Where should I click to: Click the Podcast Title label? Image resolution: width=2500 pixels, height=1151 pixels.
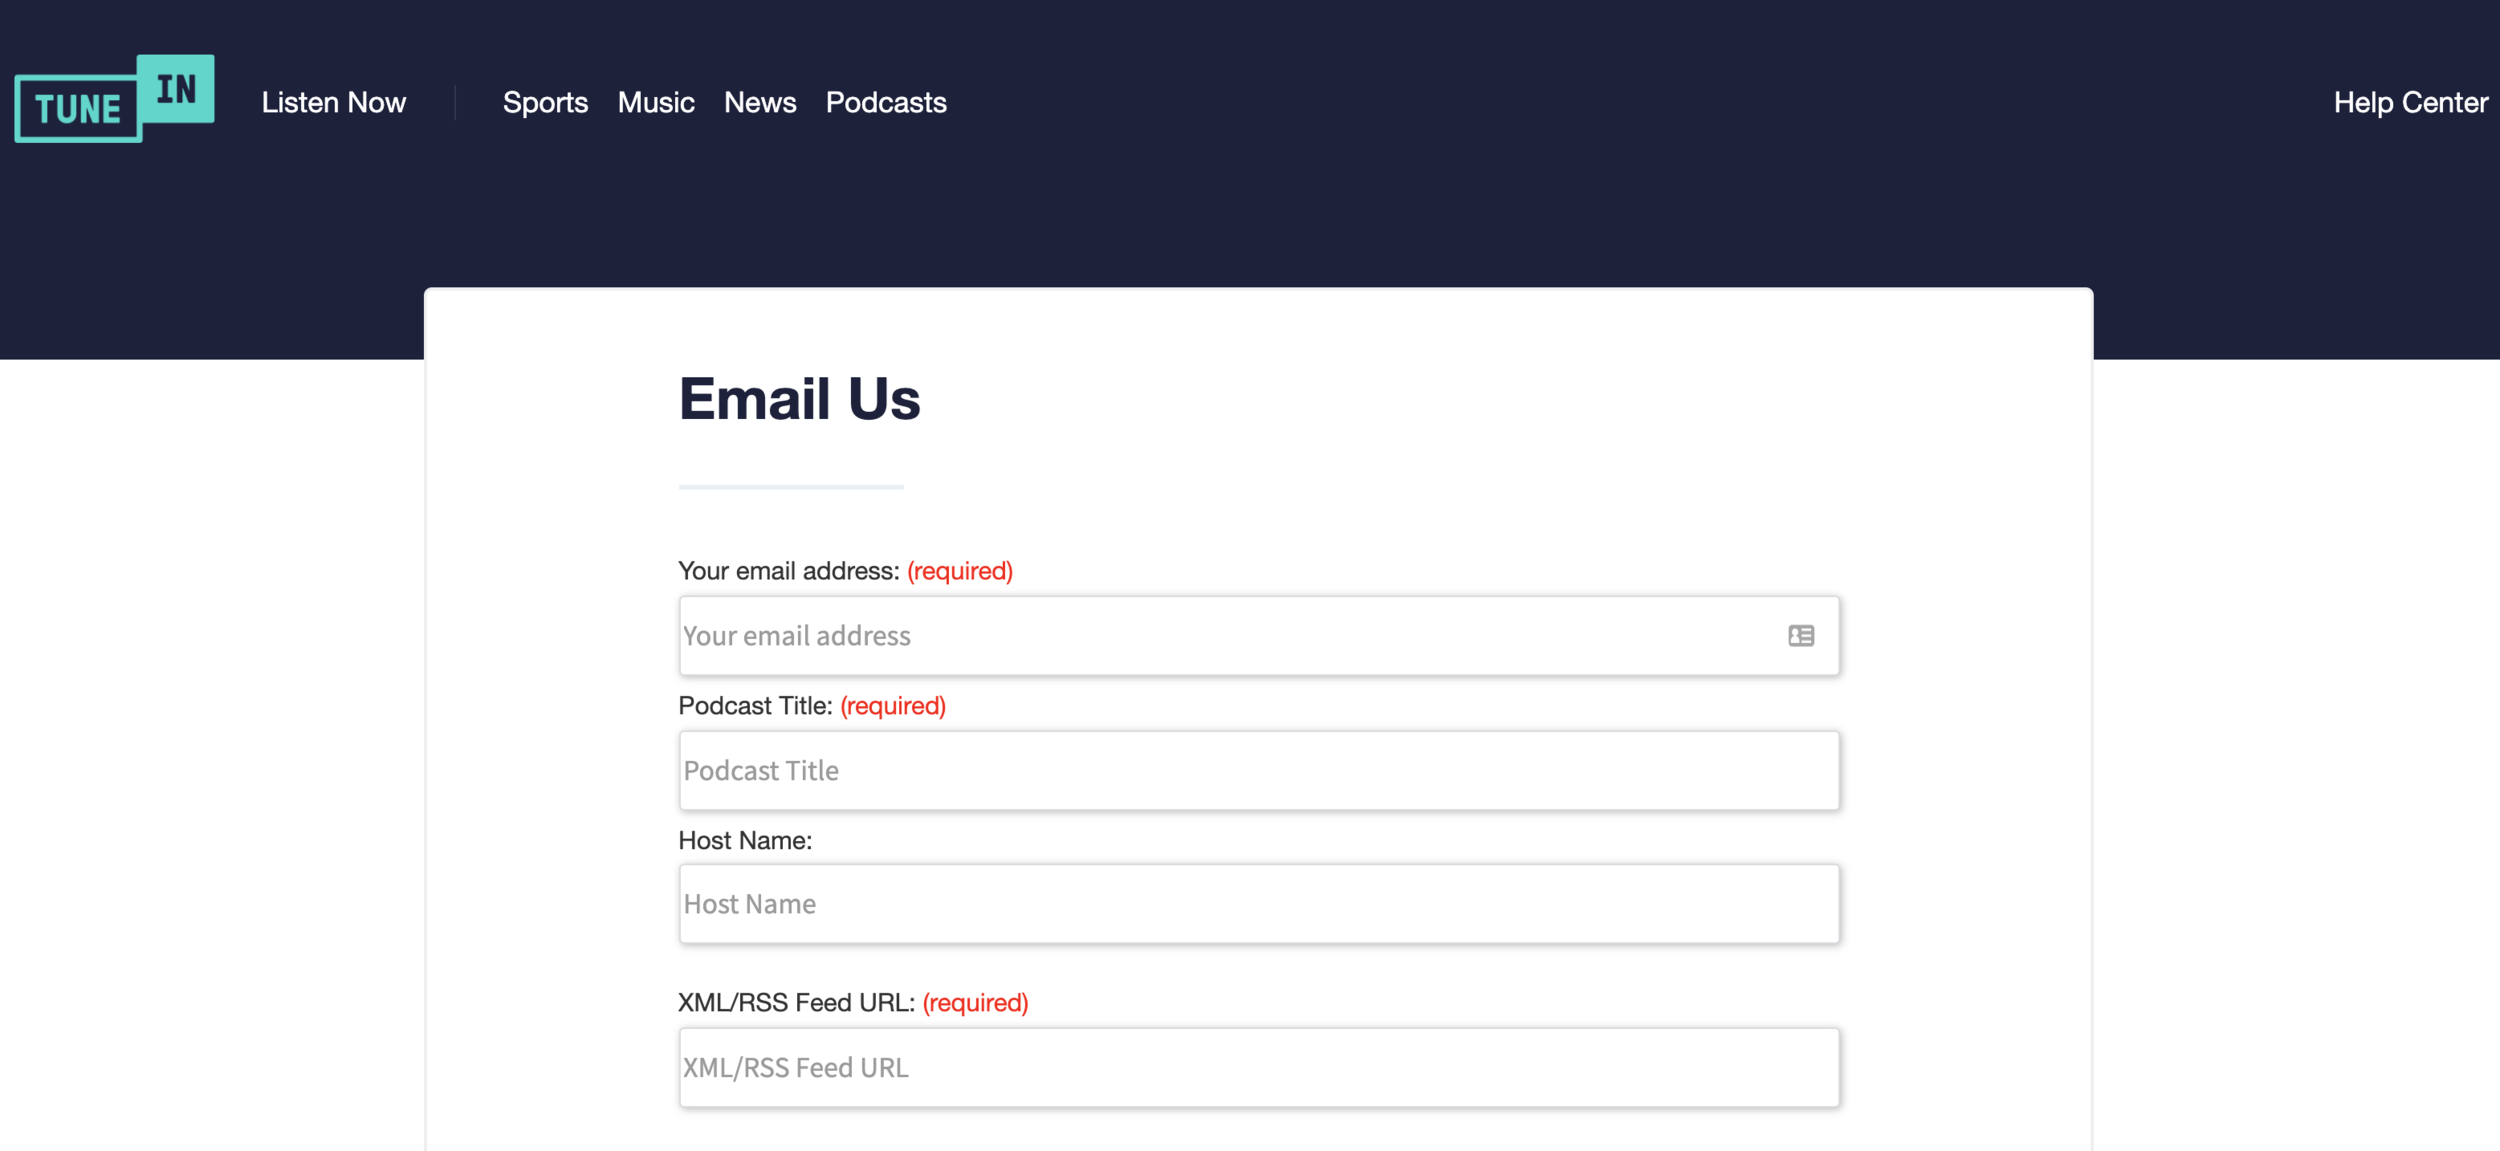754,706
